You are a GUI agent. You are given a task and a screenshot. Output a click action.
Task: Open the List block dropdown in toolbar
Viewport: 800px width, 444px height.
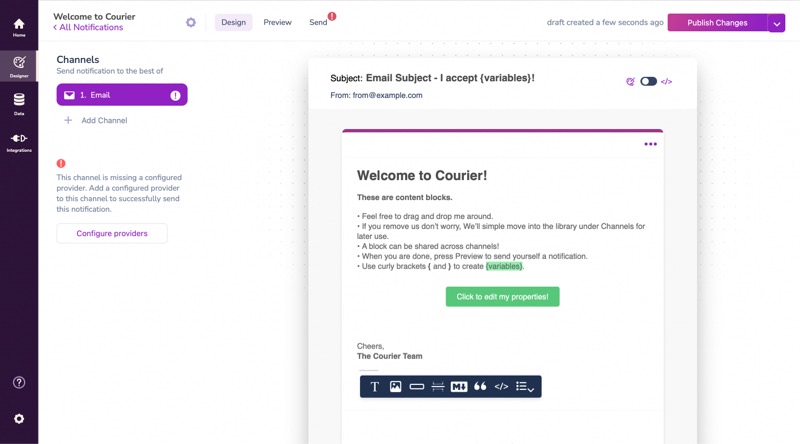(524, 387)
